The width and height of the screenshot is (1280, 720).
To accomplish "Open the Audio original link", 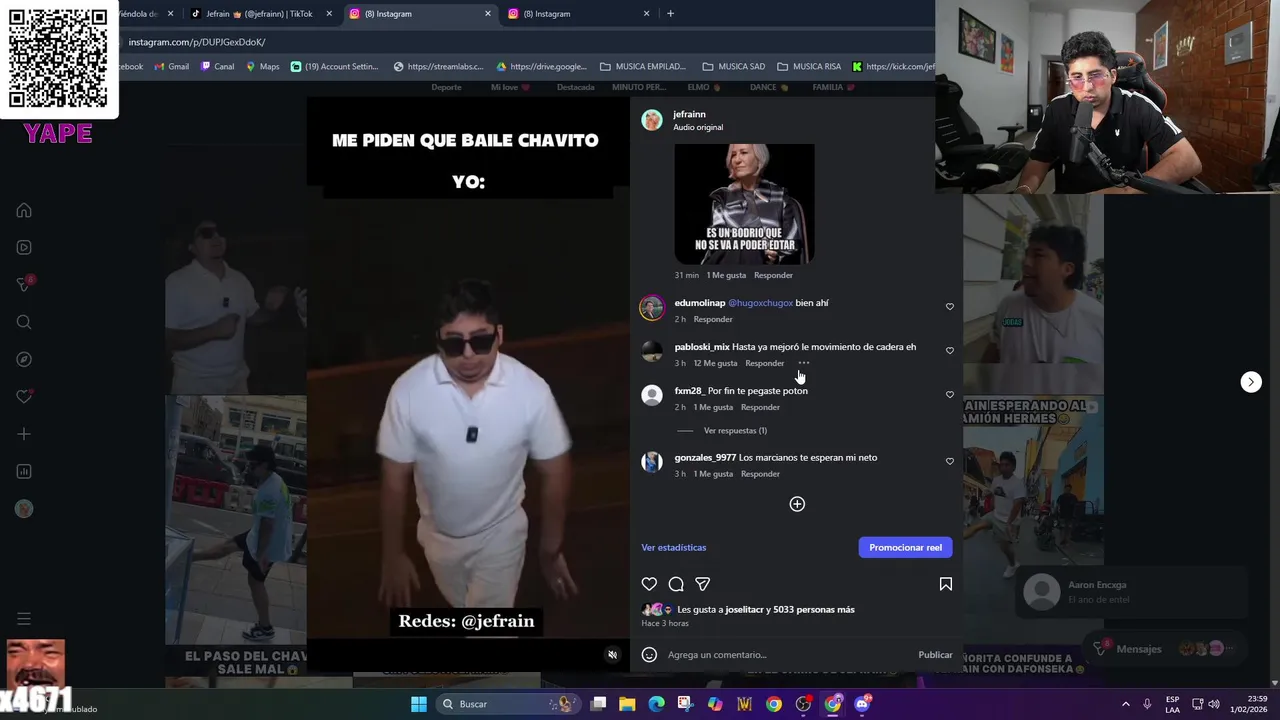I will point(698,128).
